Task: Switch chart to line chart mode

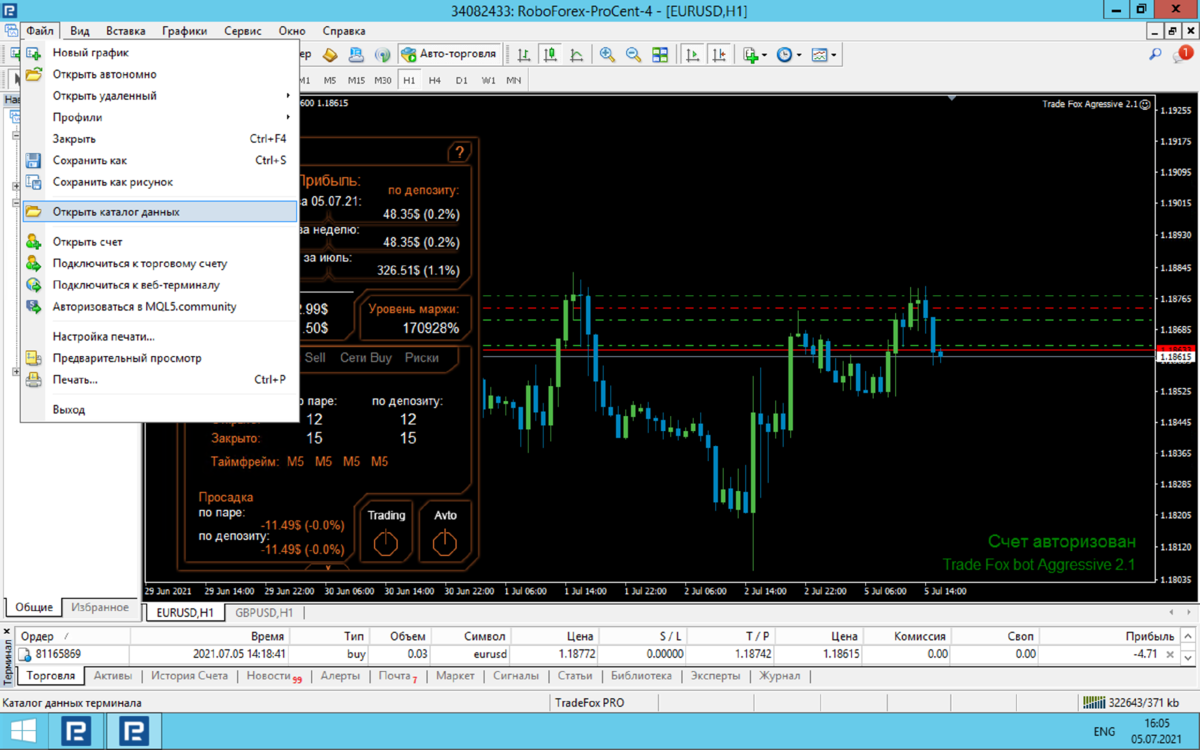Action: click(x=576, y=55)
